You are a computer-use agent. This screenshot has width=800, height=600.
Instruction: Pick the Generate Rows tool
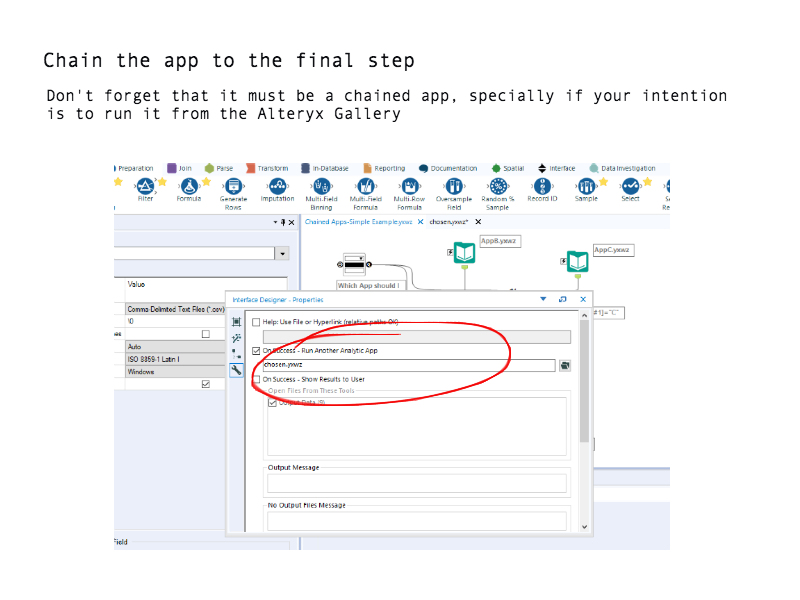coord(233,187)
